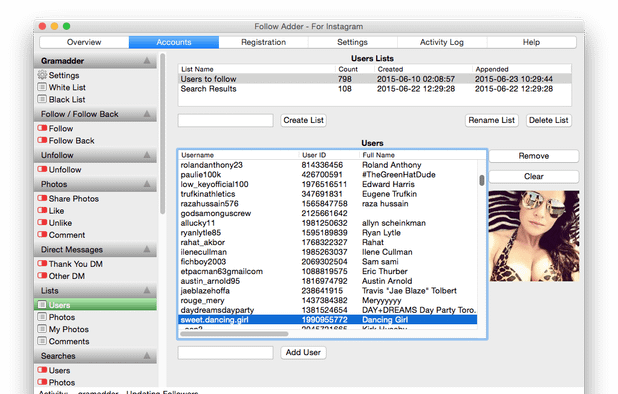Screen dimensions: 618x394
Task: Focus the add user input field
Action: pyautogui.click(x=225, y=353)
